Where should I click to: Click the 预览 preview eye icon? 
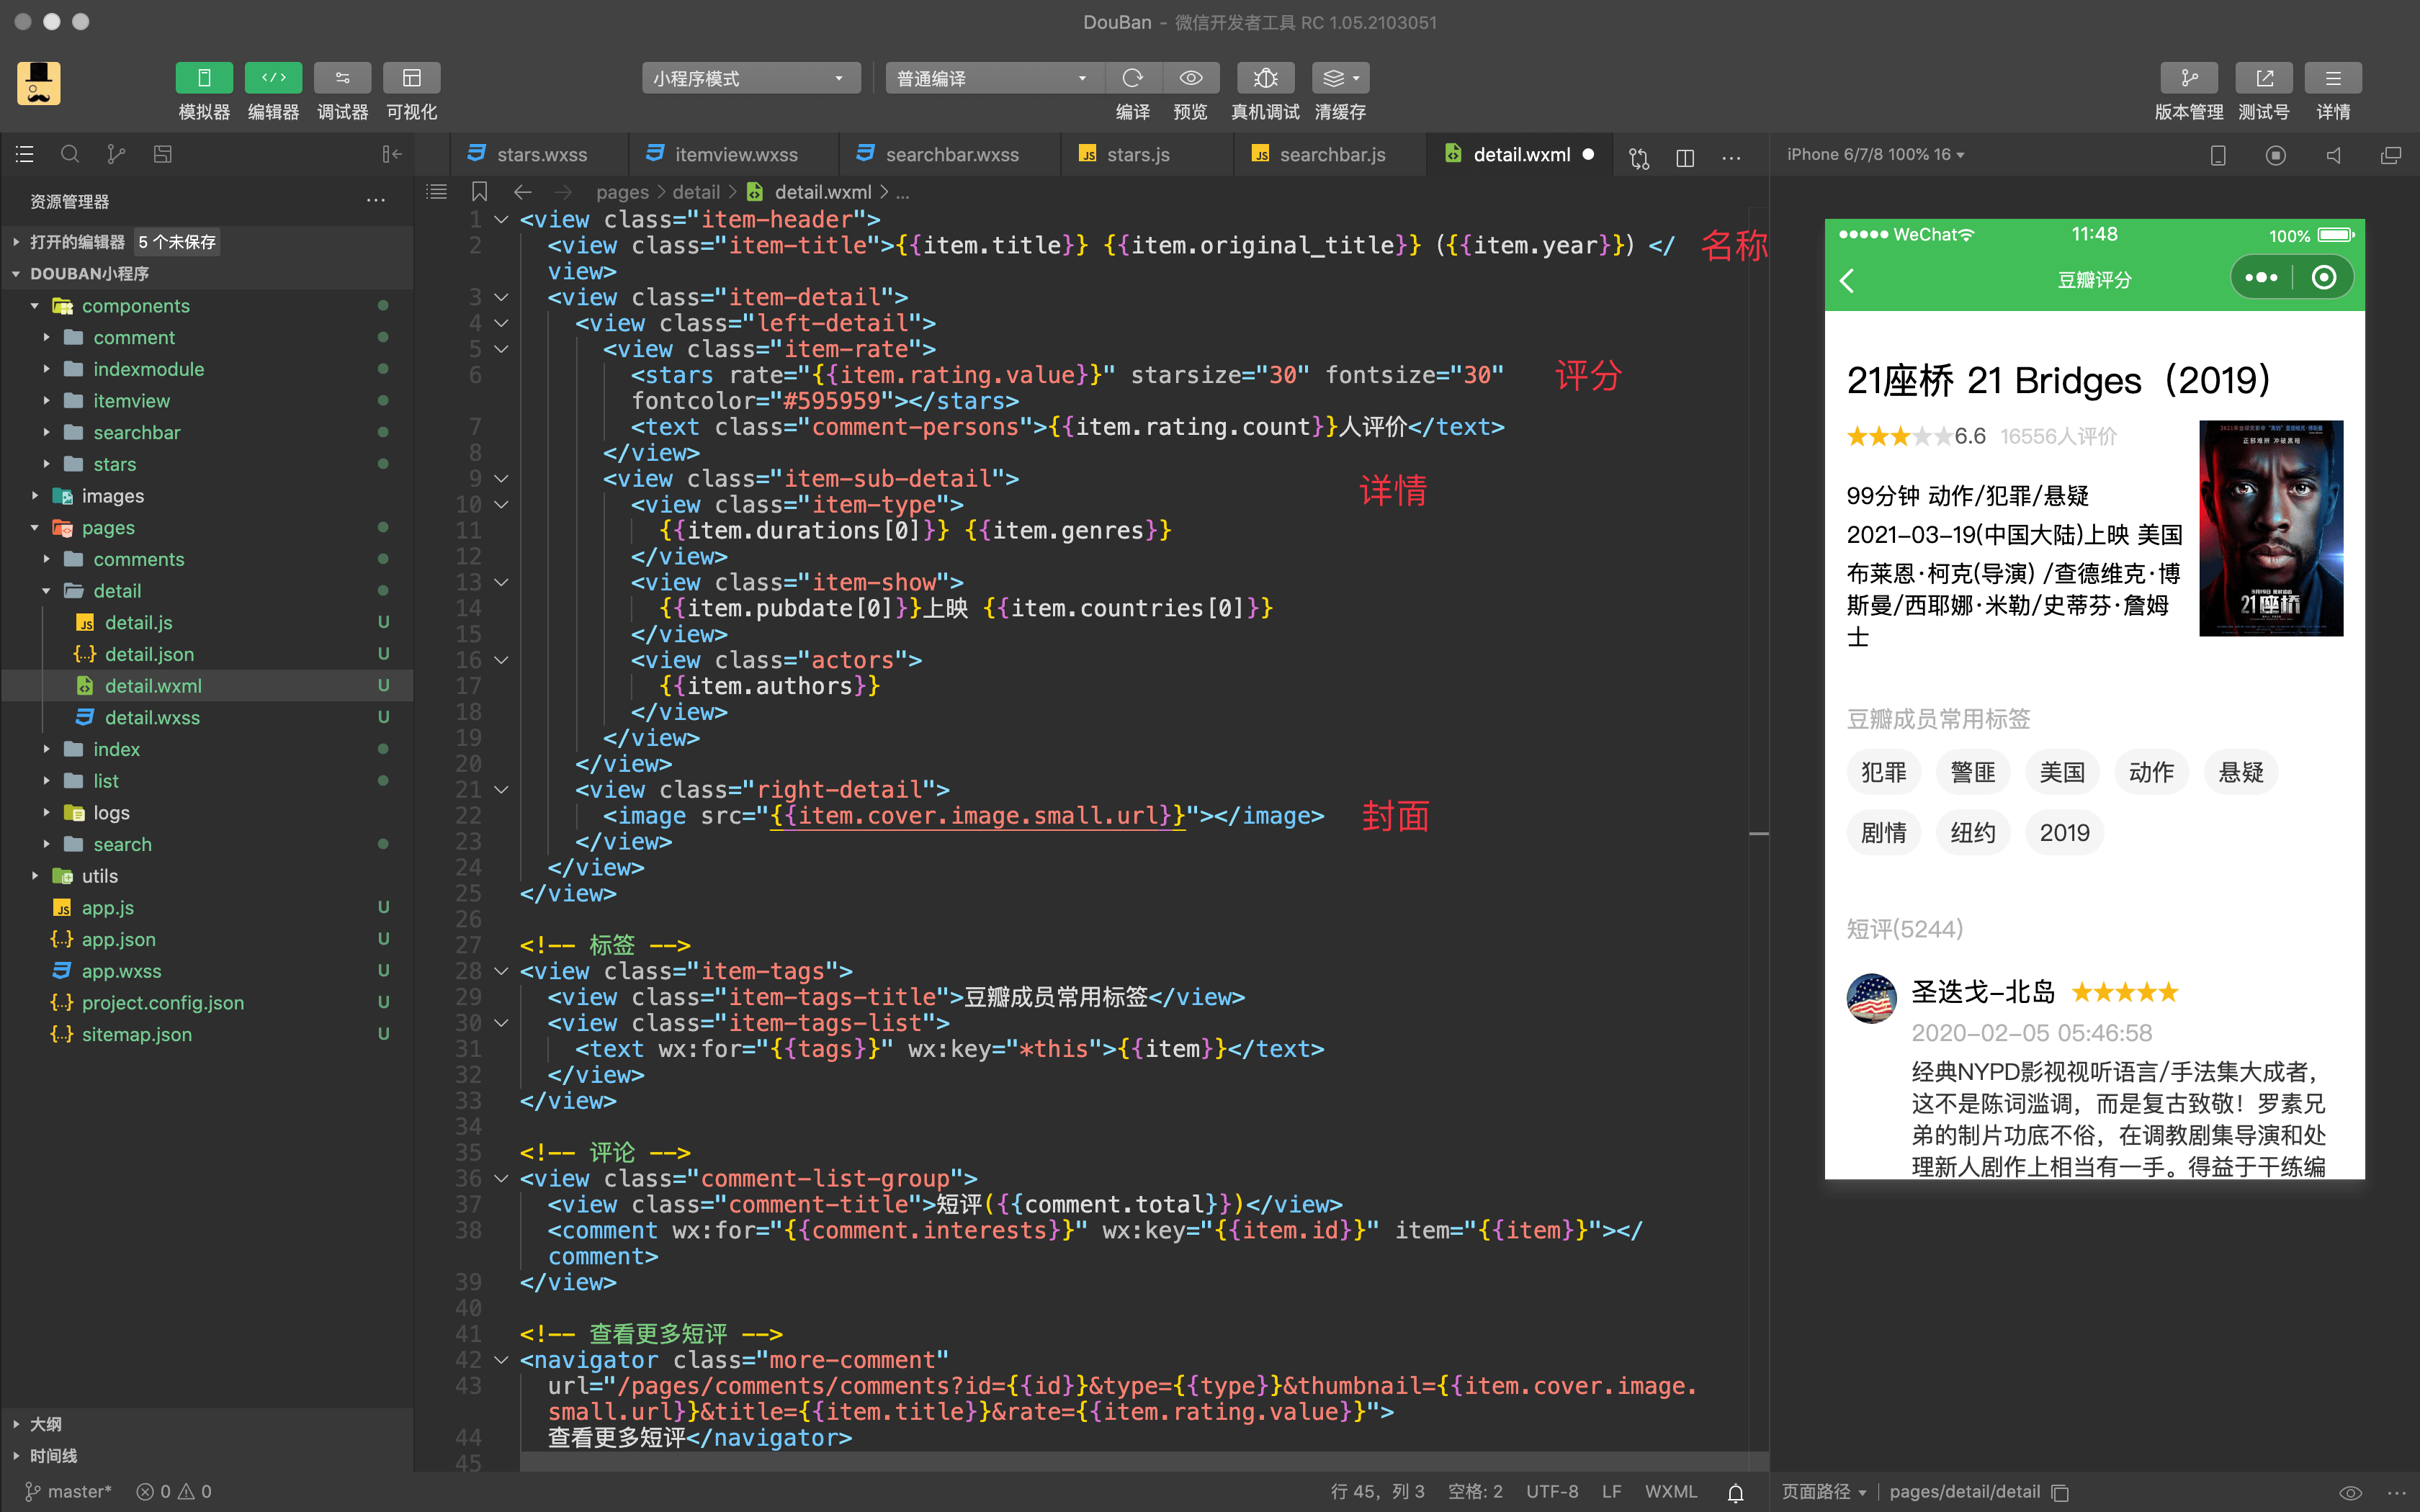1190,78
